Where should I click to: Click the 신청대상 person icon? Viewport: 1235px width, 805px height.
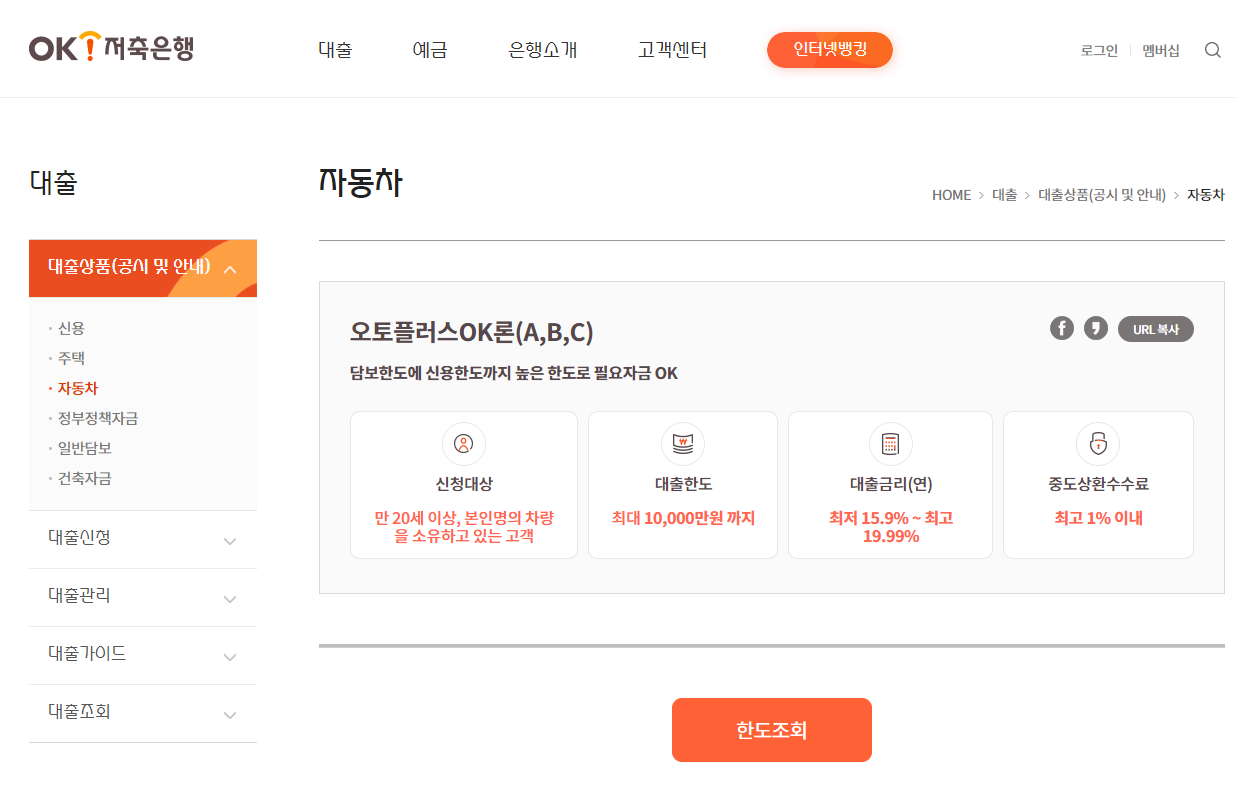tap(463, 444)
